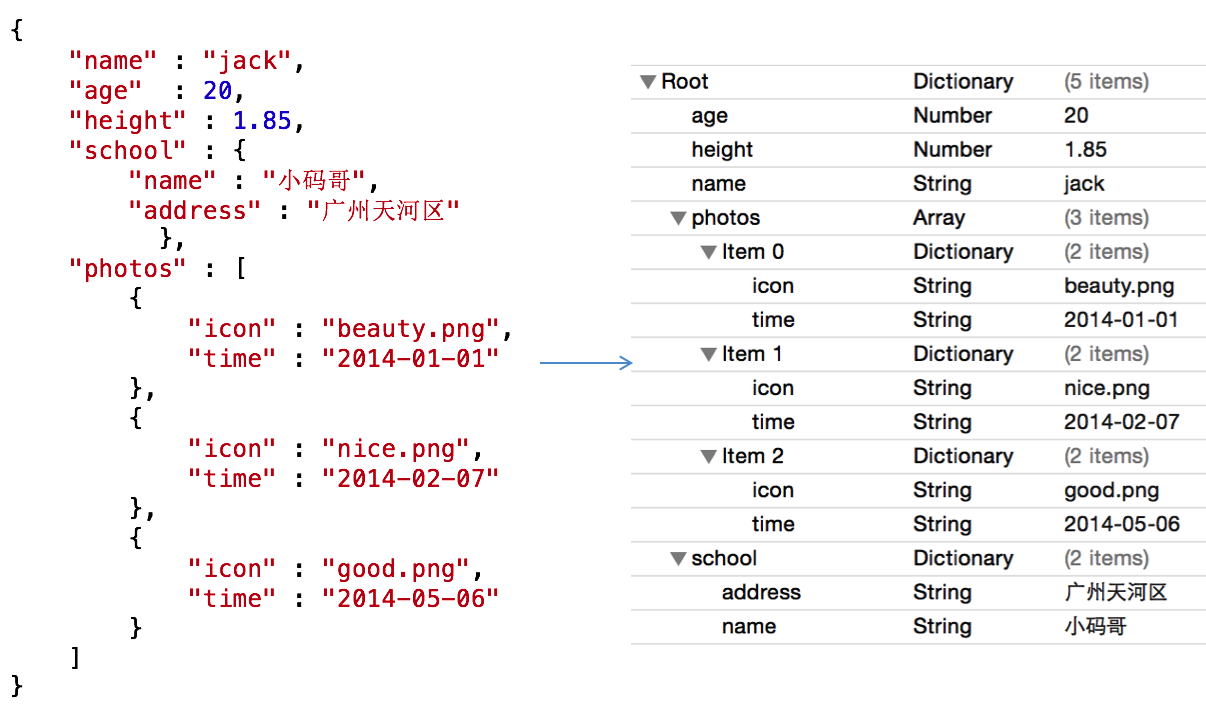
Task: Click the "photos" key in the JSON code
Action: point(127,269)
